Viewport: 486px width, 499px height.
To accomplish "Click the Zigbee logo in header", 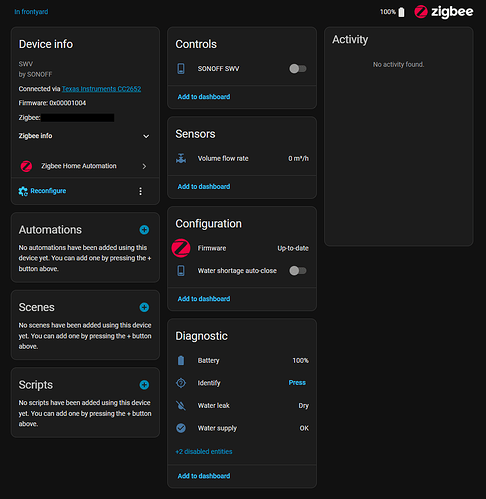I will tap(444, 12).
